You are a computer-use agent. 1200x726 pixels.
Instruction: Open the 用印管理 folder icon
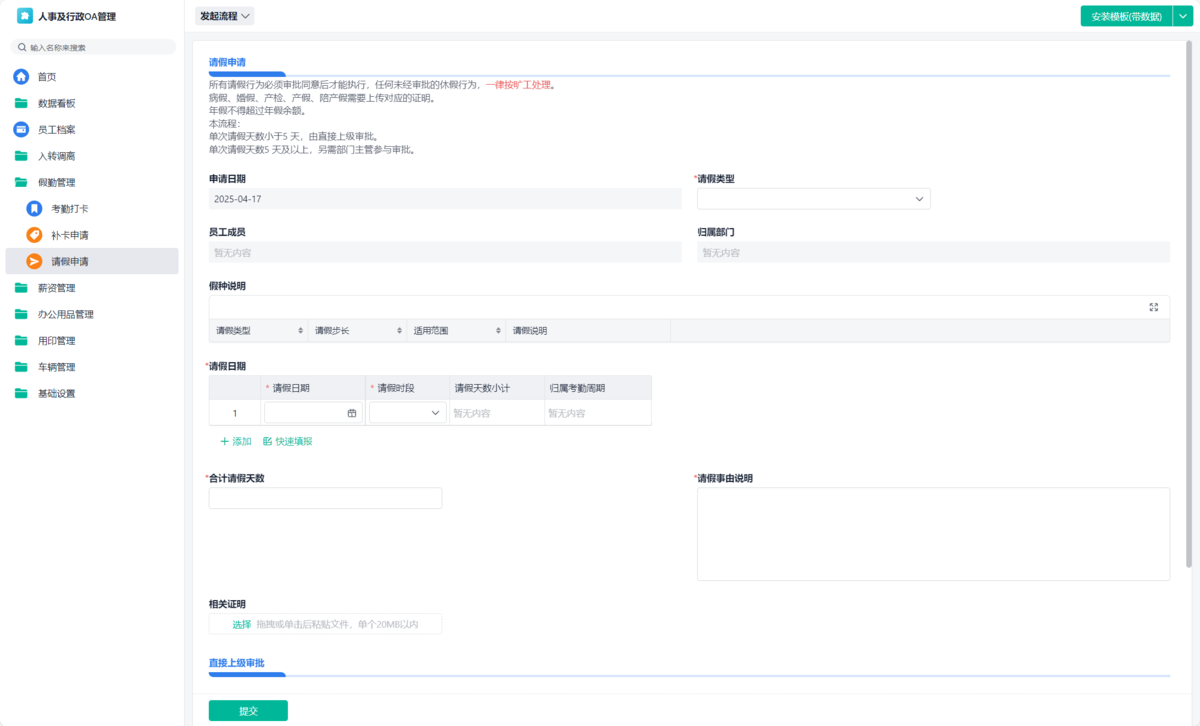click(21, 341)
